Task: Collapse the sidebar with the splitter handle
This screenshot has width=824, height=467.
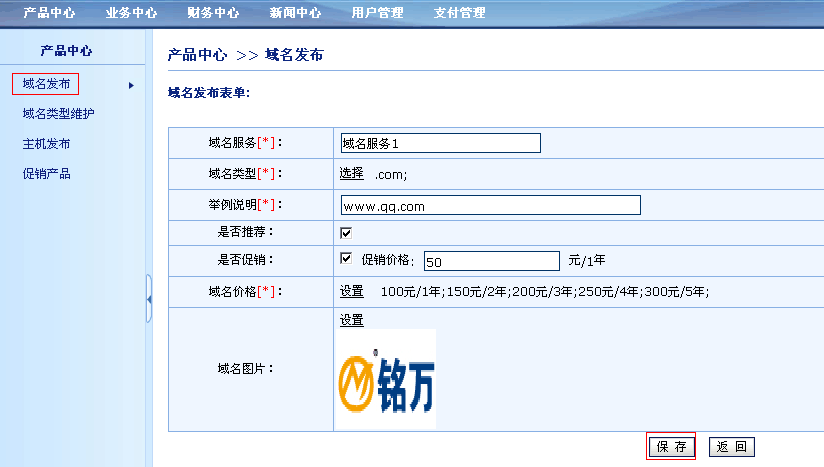Action: pyautogui.click(x=149, y=299)
